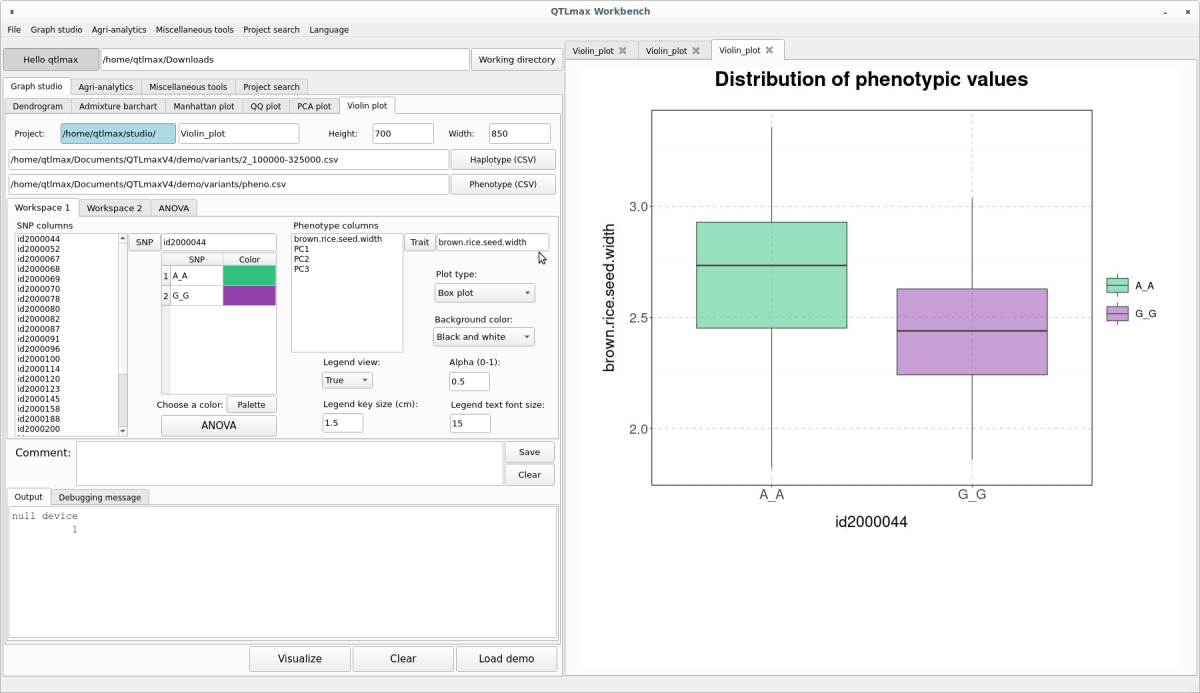
Task: Close the second Violin_plot tab
Action: tap(696, 51)
